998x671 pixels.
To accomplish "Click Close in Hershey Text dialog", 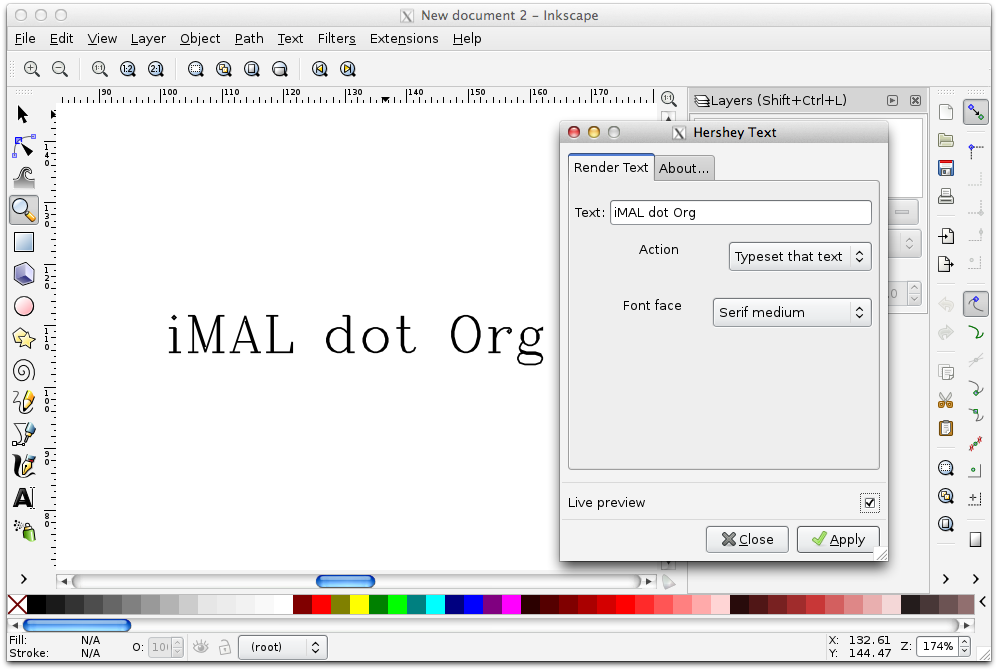I will [x=747, y=540].
